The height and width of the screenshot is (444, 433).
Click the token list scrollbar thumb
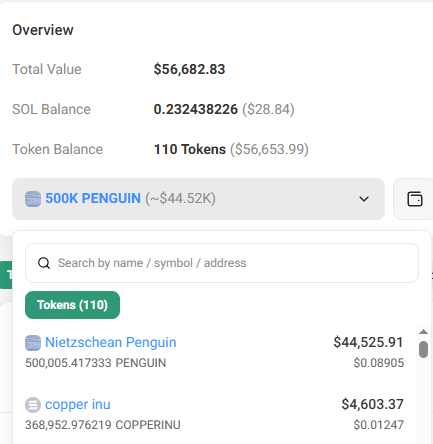coord(423,349)
